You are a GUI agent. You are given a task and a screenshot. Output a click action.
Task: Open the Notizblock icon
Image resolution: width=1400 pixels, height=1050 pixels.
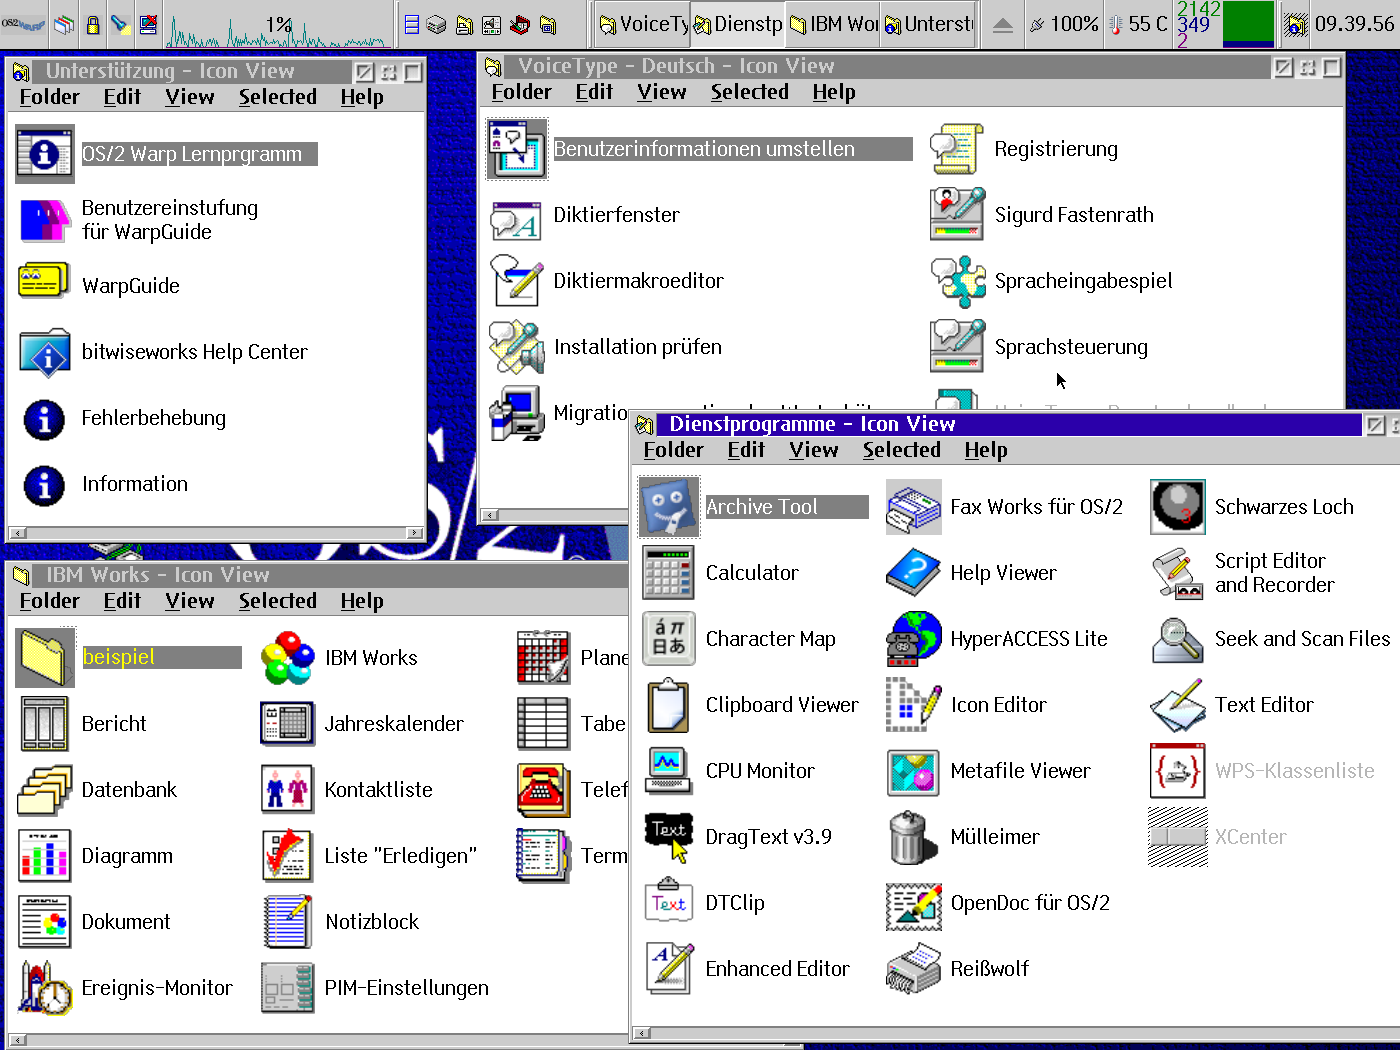click(x=288, y=922)
